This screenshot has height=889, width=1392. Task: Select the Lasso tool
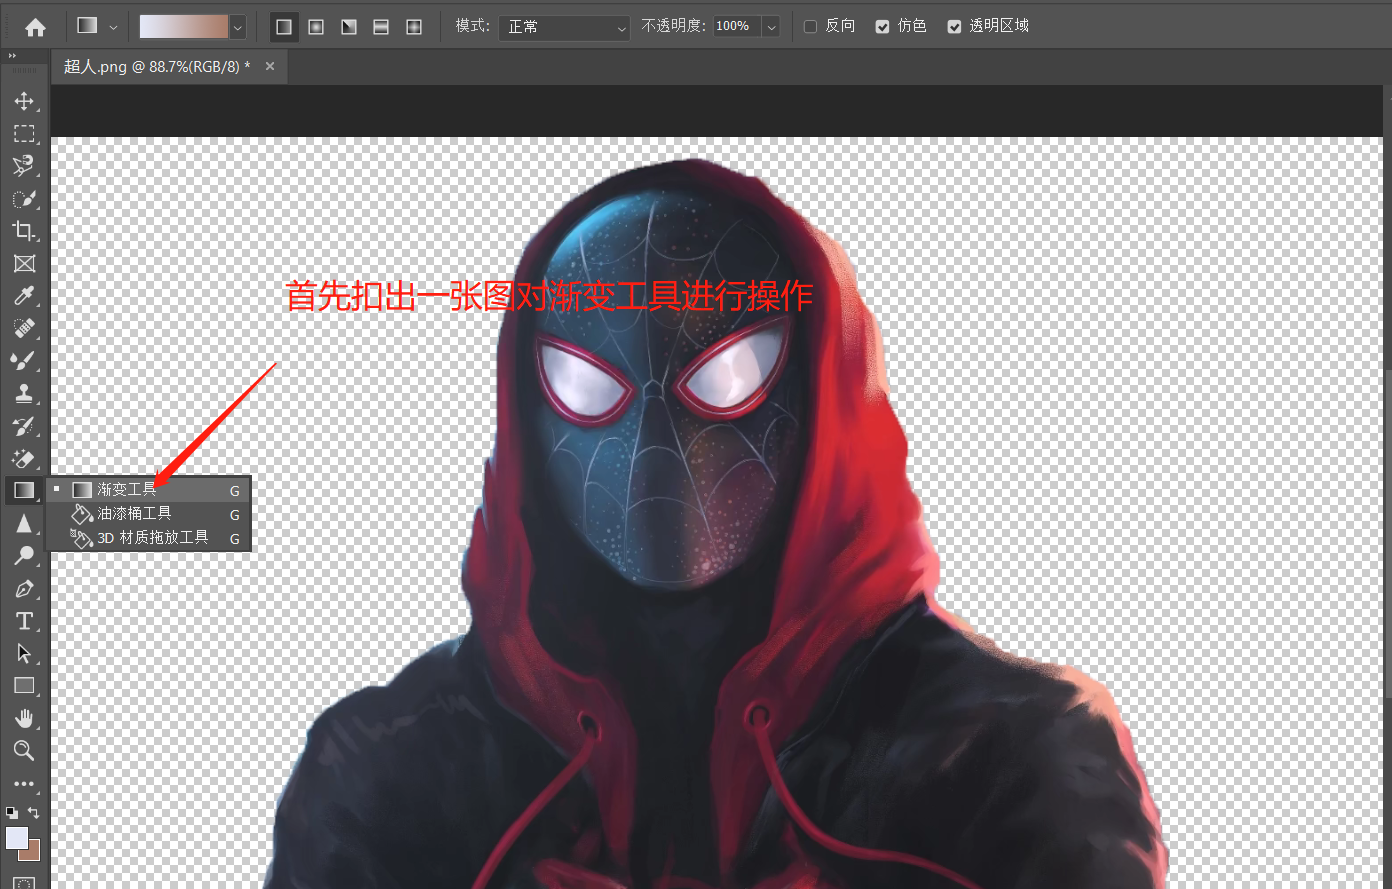(24, 166)
